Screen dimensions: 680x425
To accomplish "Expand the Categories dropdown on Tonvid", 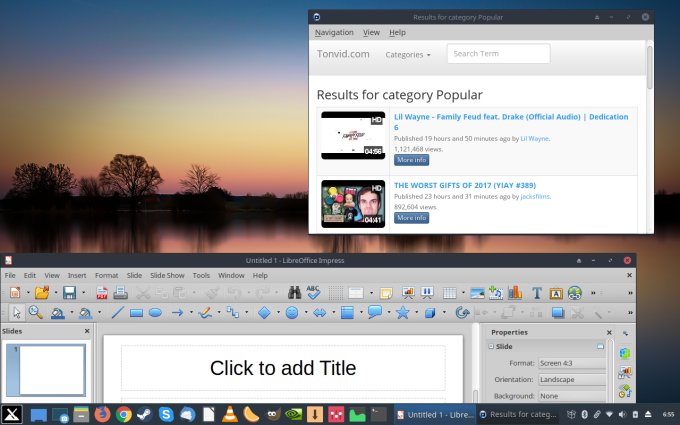I will pyautogui.click(x=408, y=54).
